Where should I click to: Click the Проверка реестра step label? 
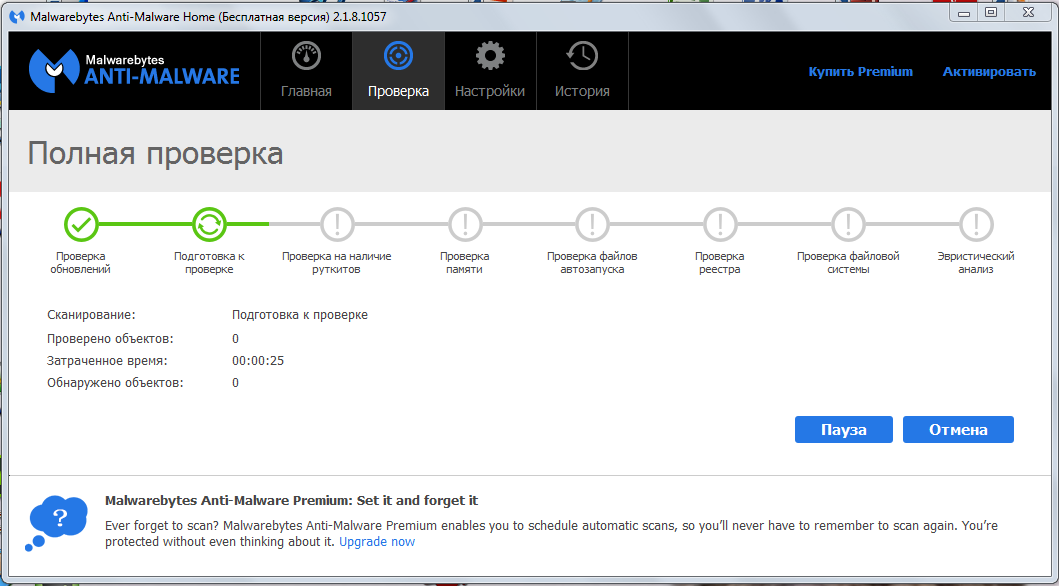click(x=720, y=263)
